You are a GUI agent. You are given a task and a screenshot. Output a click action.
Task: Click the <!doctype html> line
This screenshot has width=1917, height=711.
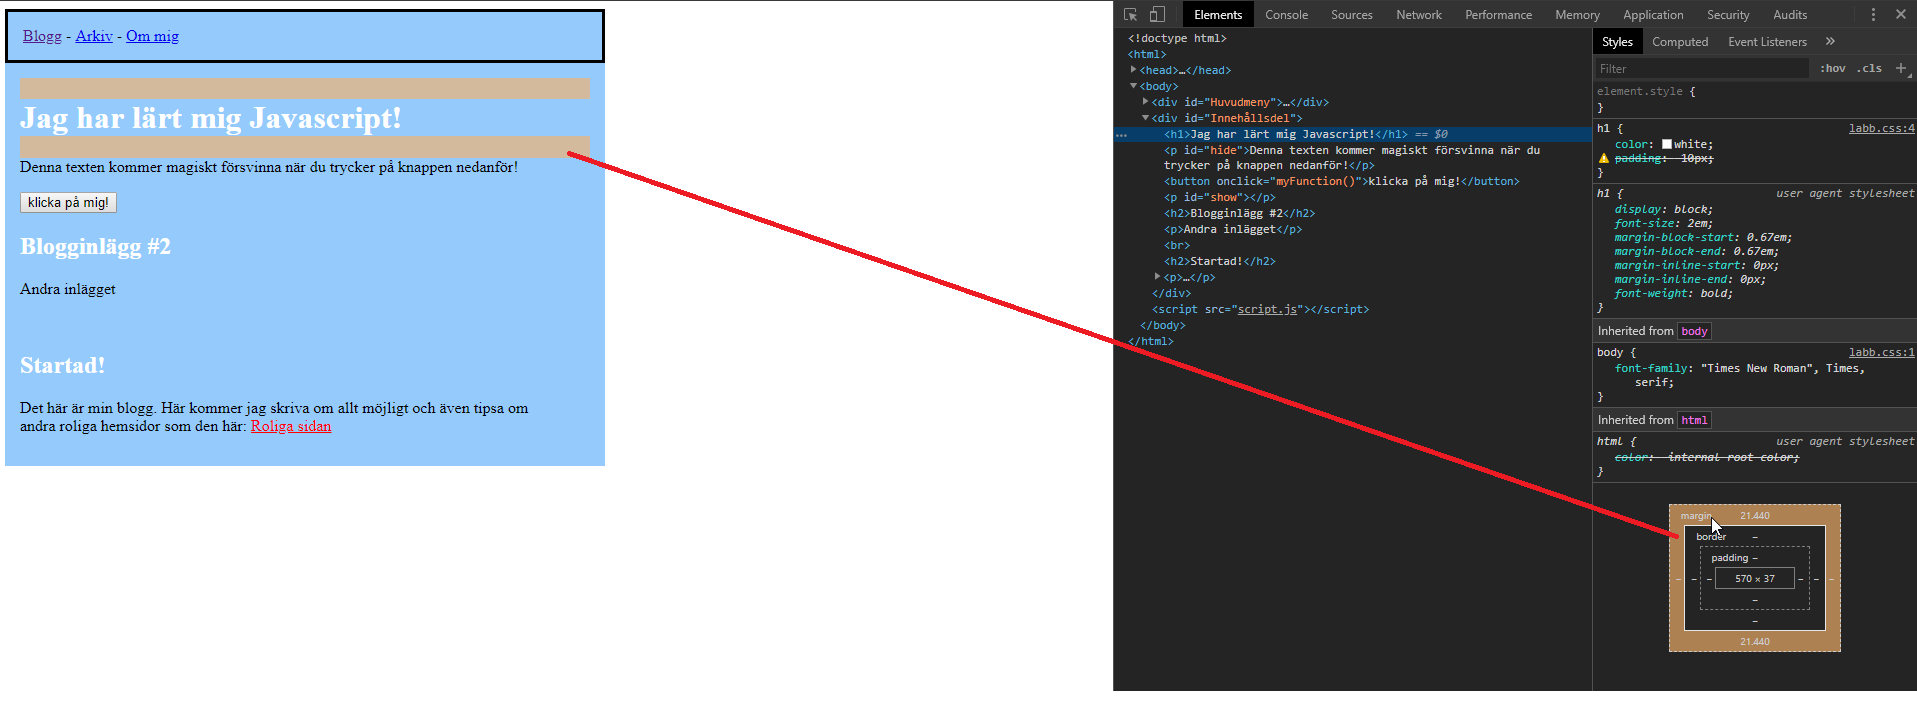[1177, 38]
